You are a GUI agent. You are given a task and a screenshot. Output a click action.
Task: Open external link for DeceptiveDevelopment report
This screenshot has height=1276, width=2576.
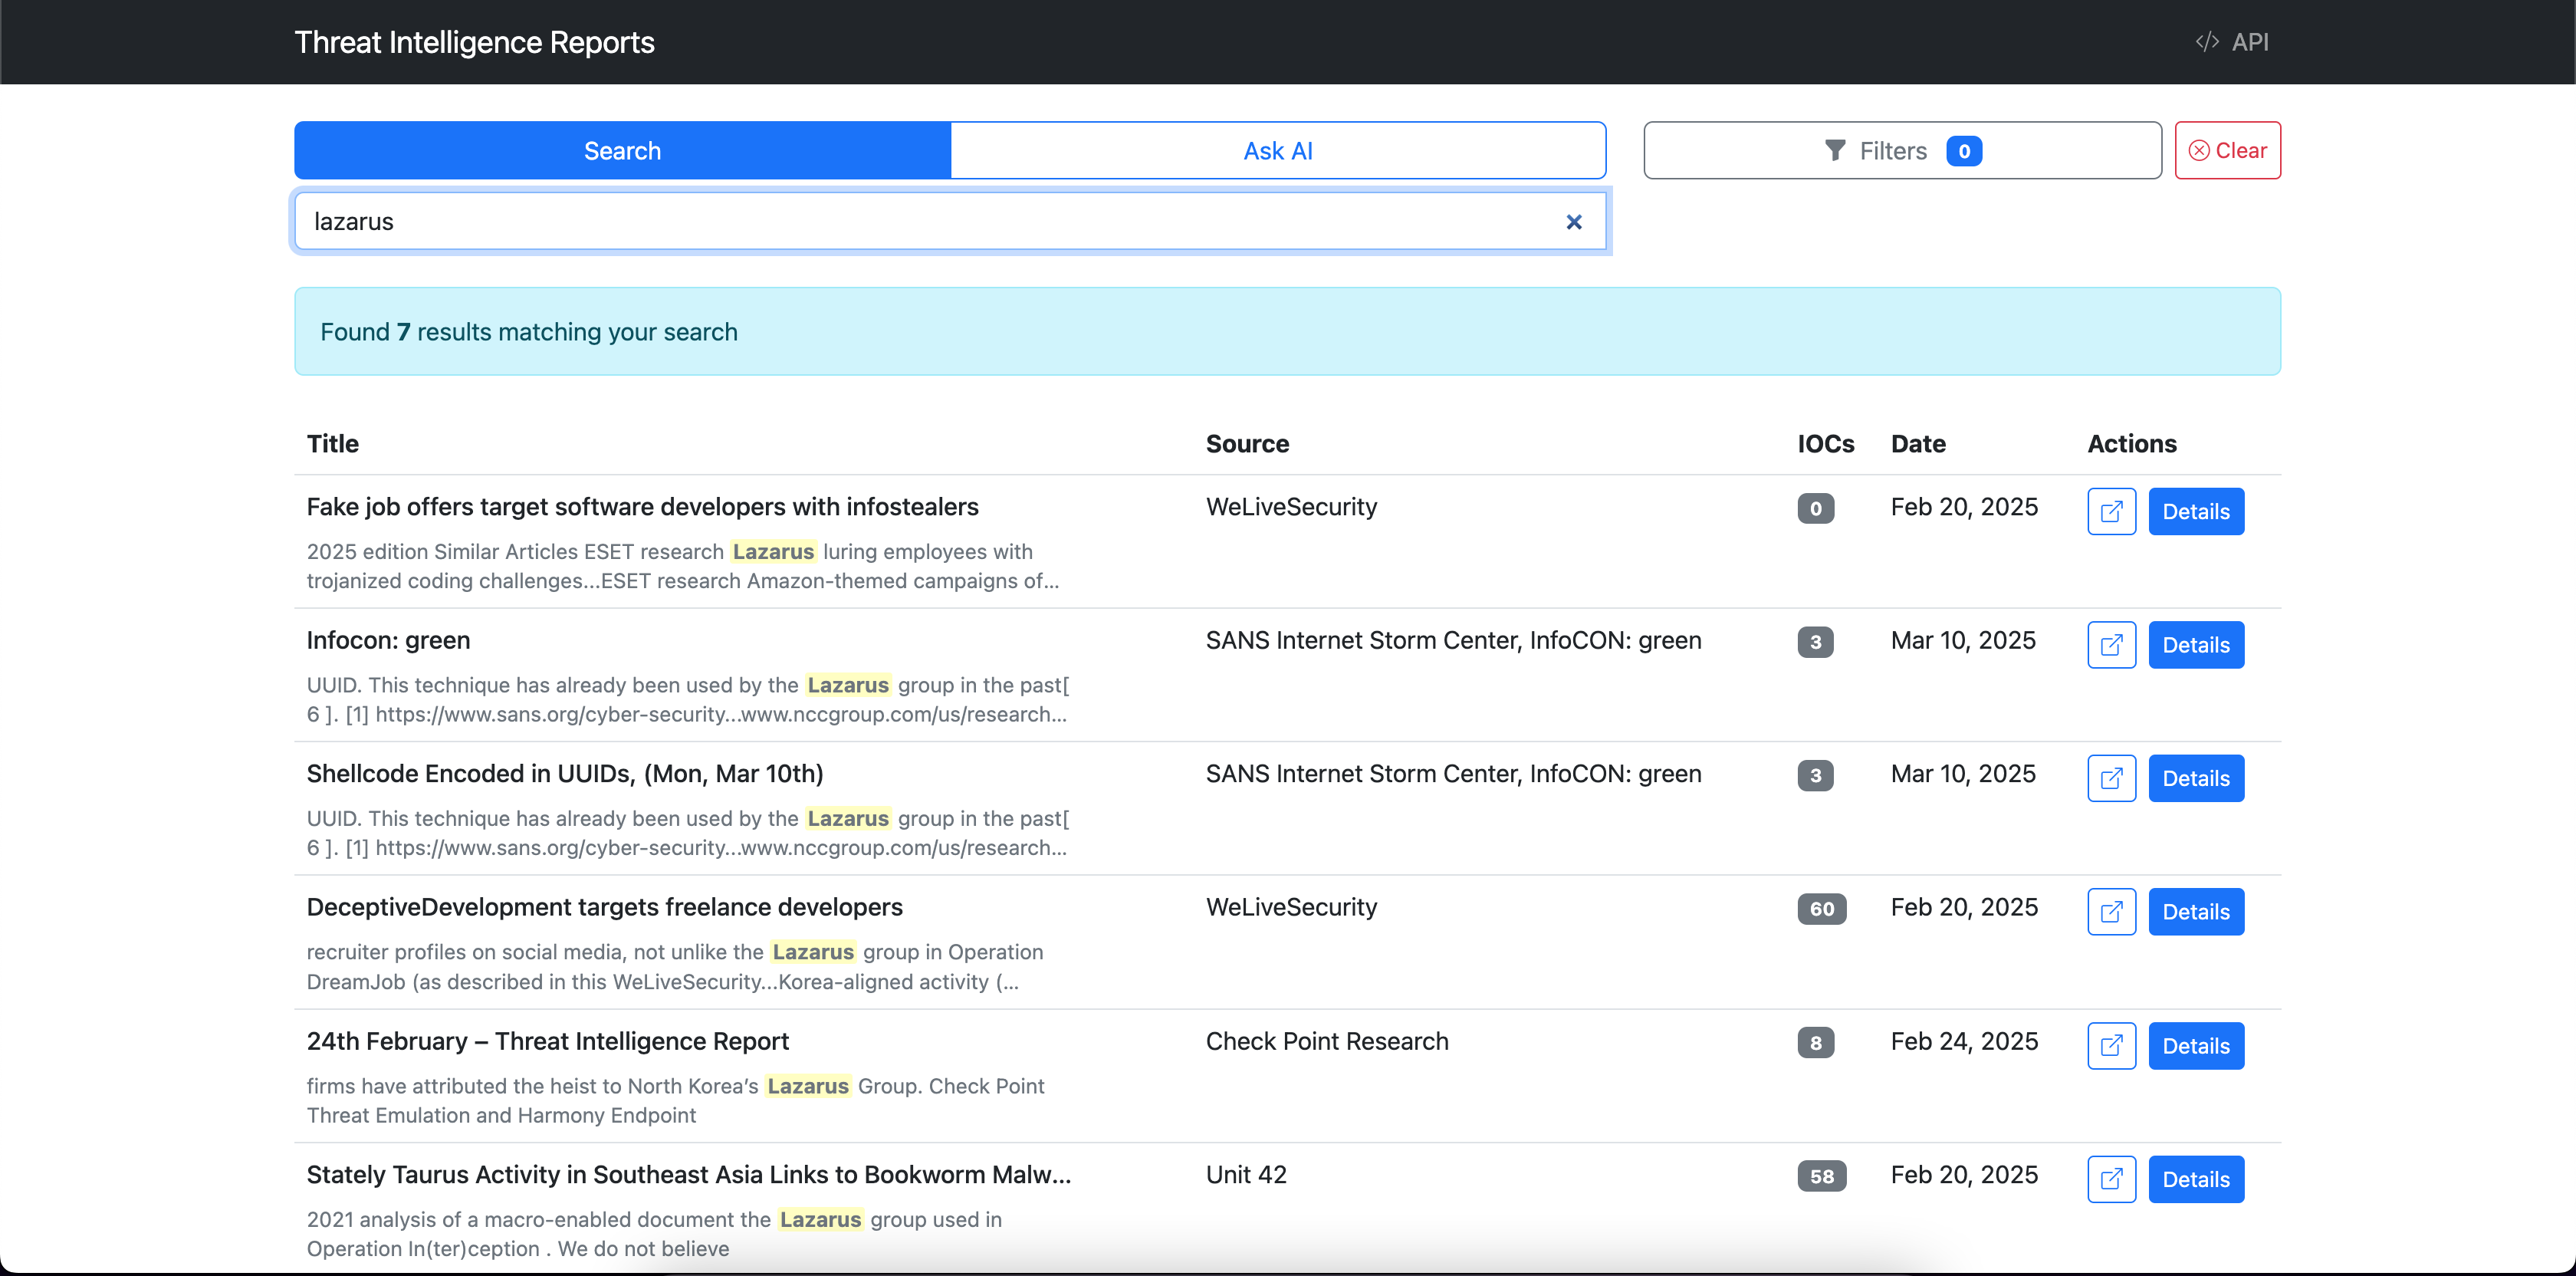(2111, 912)
